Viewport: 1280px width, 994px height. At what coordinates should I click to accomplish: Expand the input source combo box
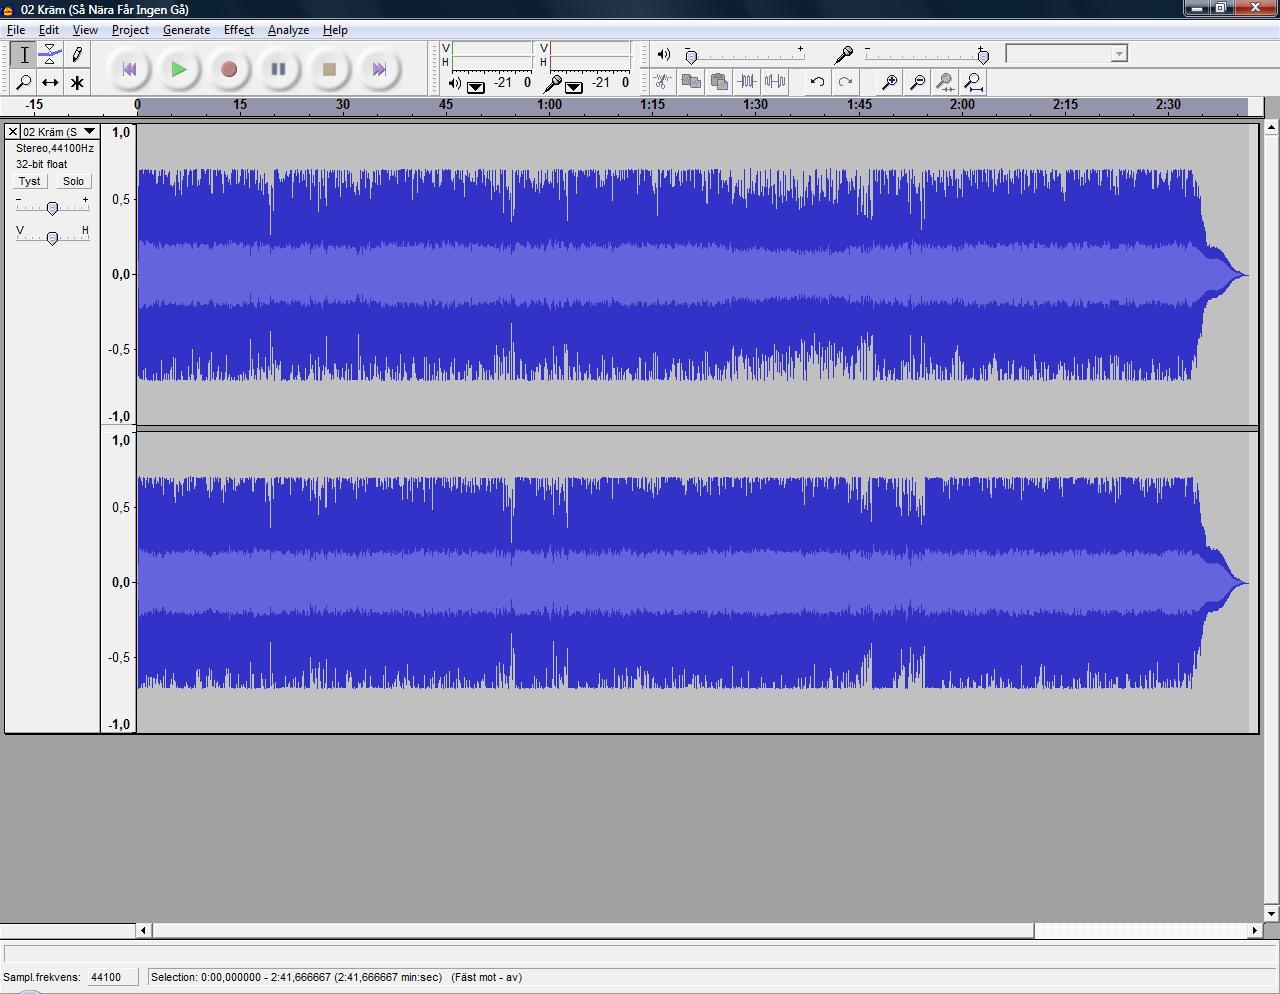tap(1119, 54)
